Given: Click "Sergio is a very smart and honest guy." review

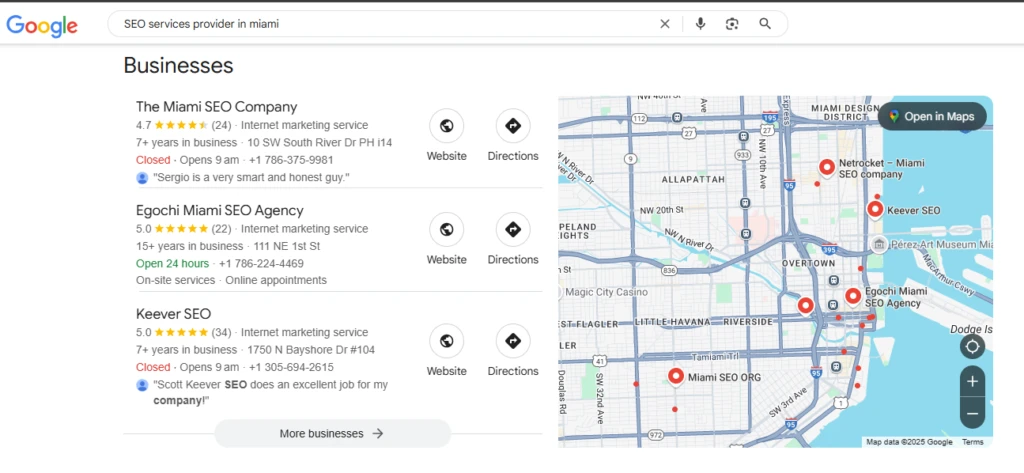Looking at the screenshot, I should point(251,178).
